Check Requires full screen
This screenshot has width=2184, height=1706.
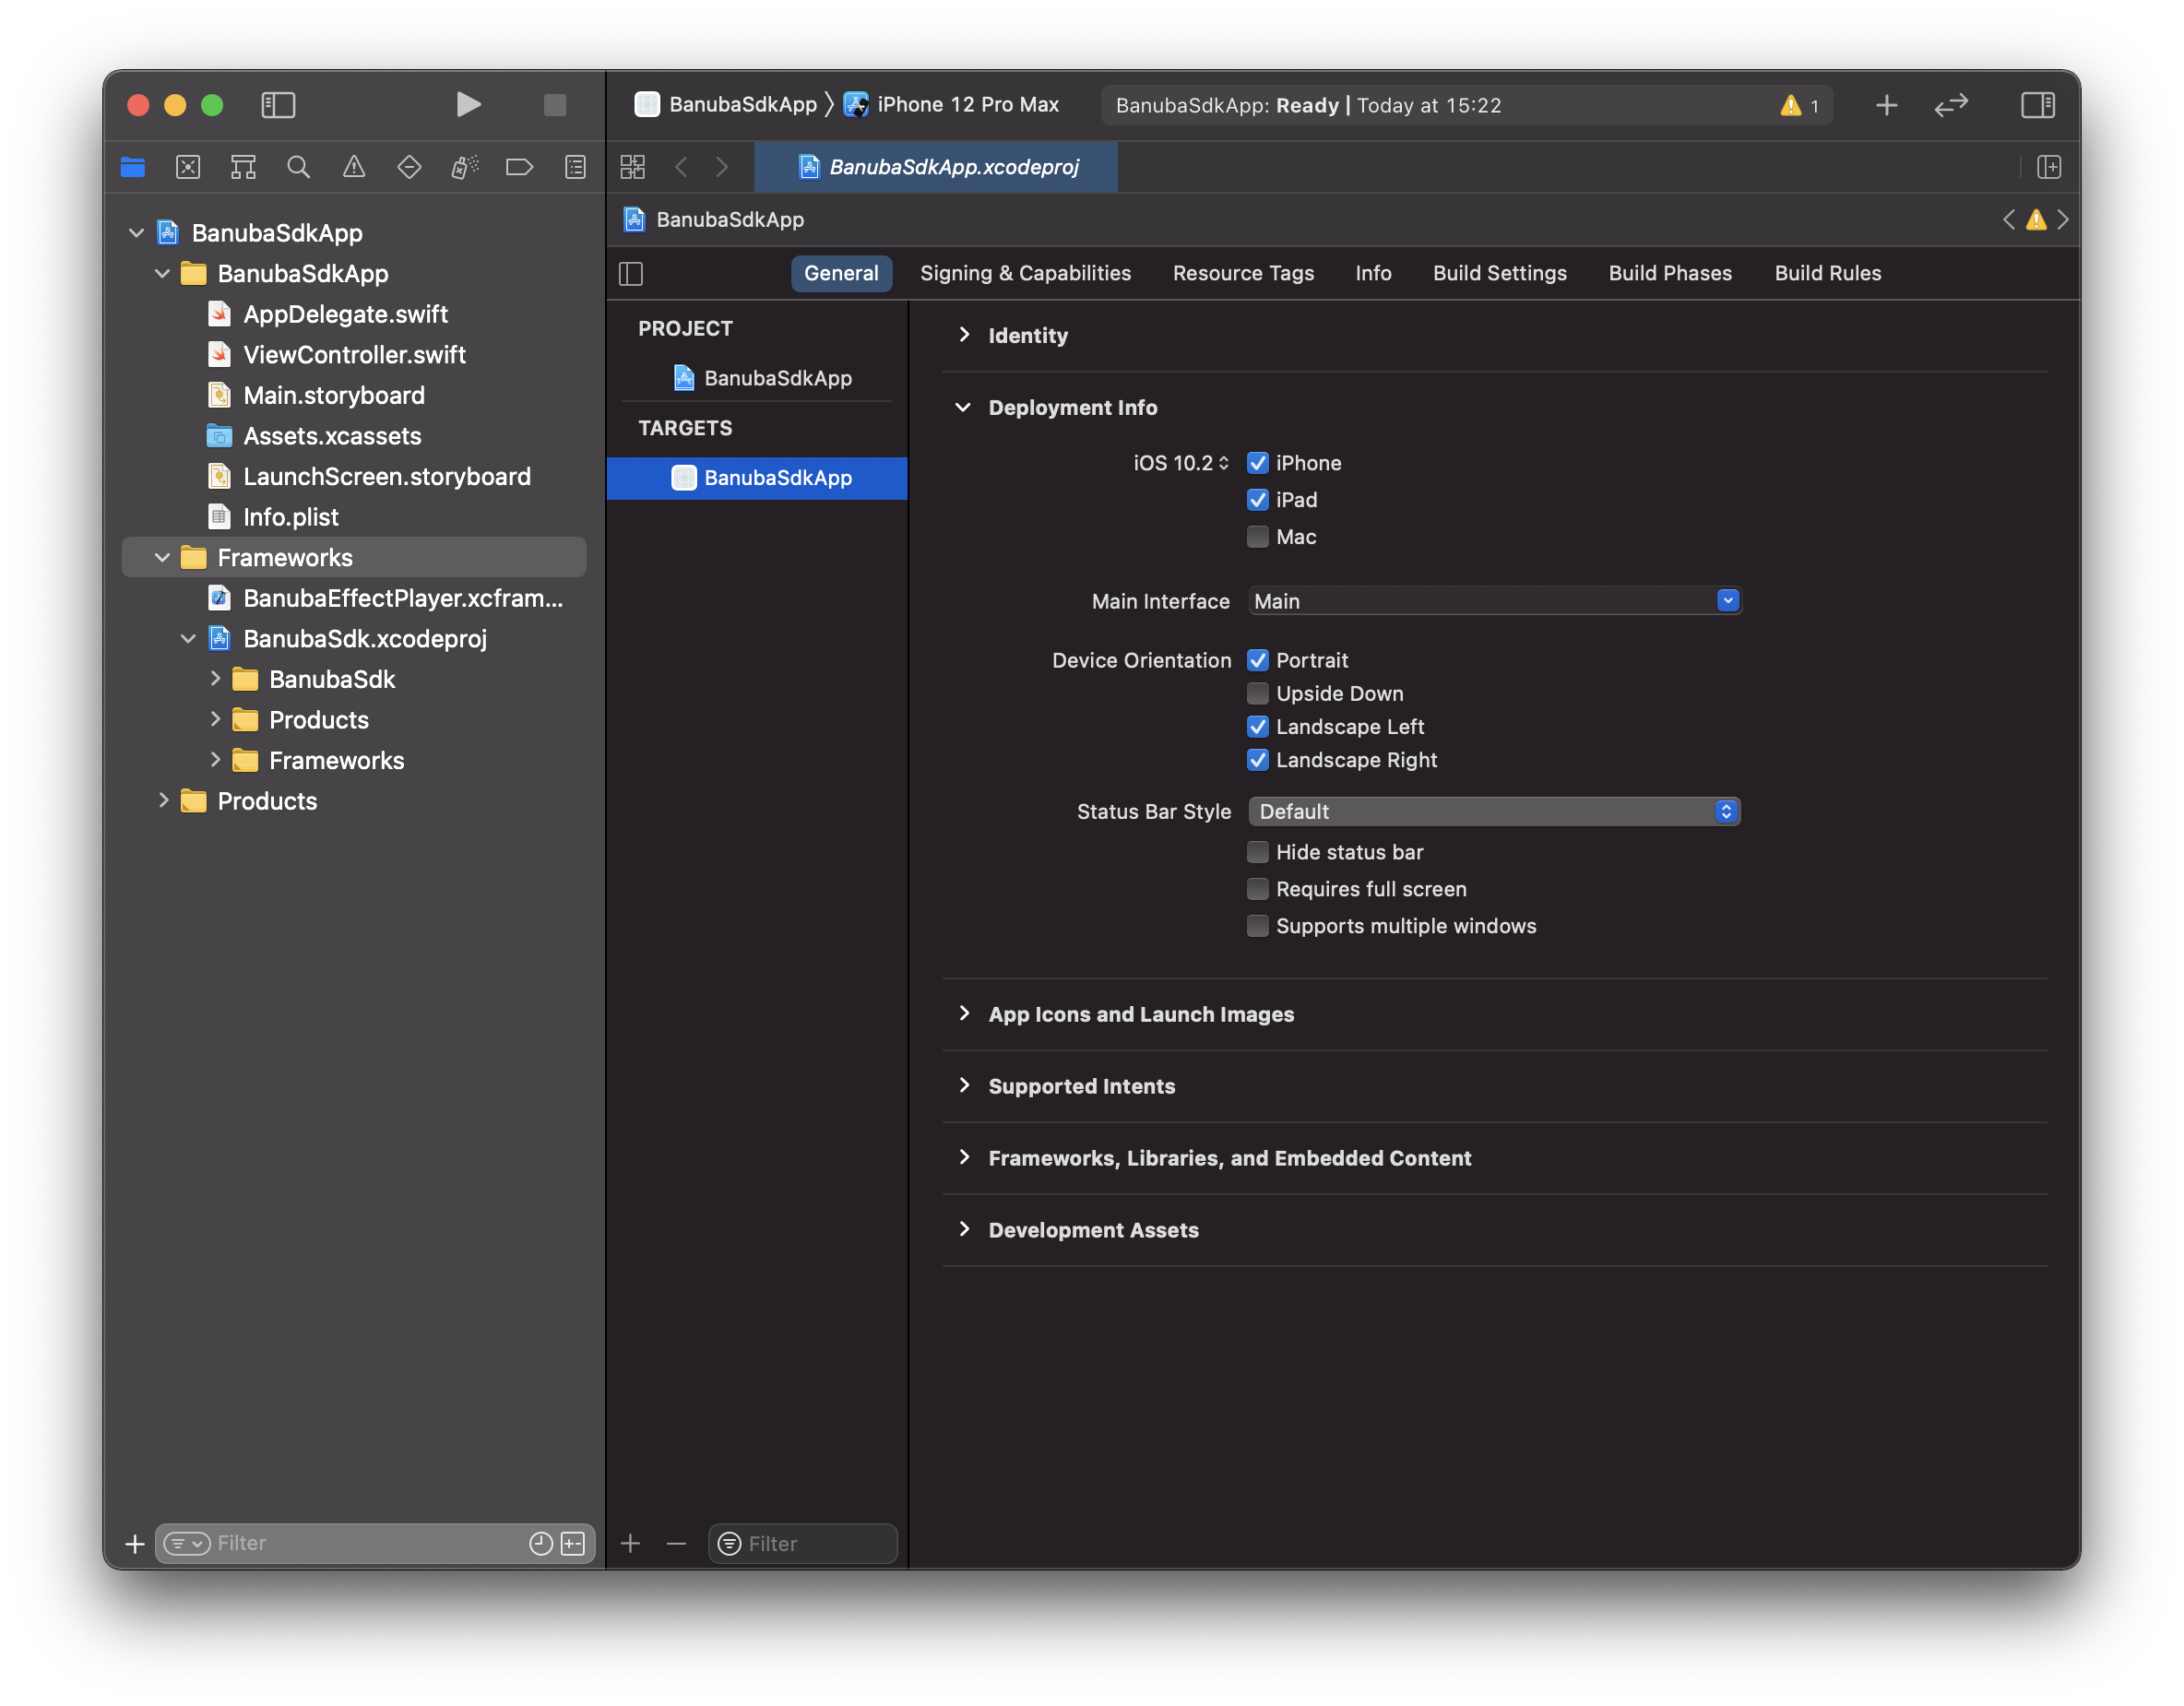pyautogui.click(x=1258, y=889)
